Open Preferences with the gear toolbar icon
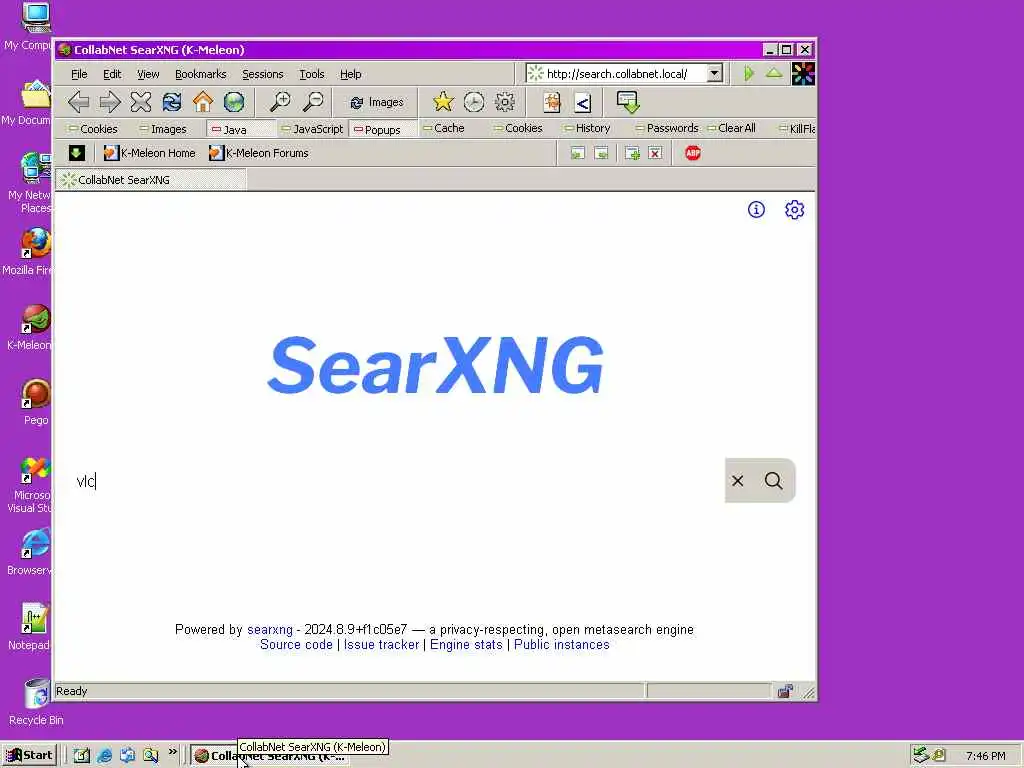 [x=505, y=102]
